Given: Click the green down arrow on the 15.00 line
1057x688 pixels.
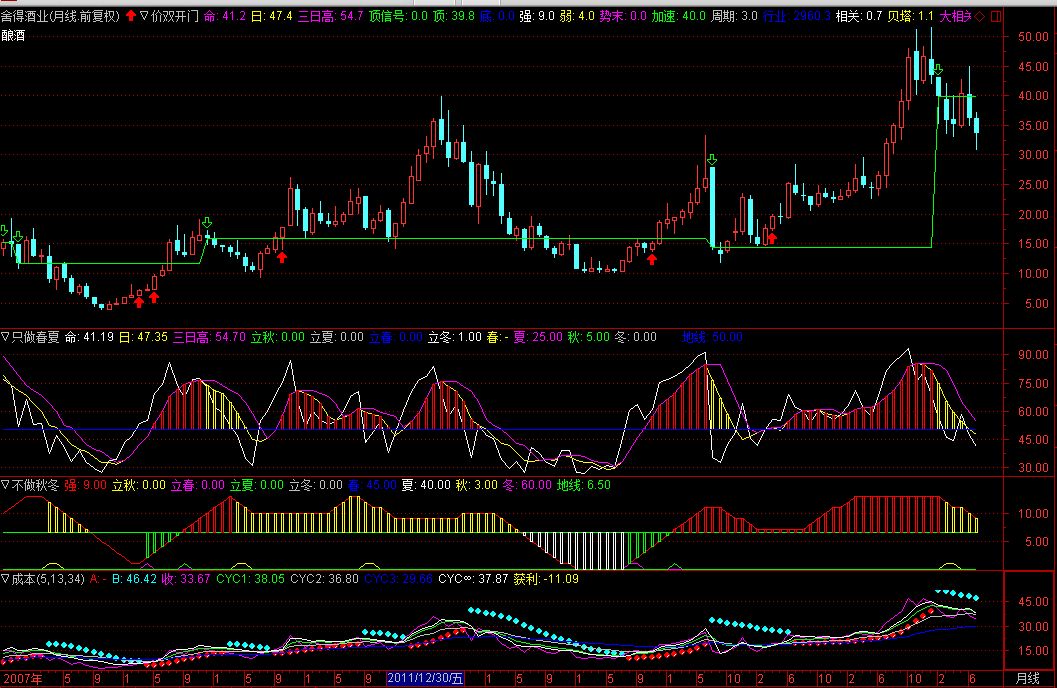Looking at the screenshot, I should [18, 236].
